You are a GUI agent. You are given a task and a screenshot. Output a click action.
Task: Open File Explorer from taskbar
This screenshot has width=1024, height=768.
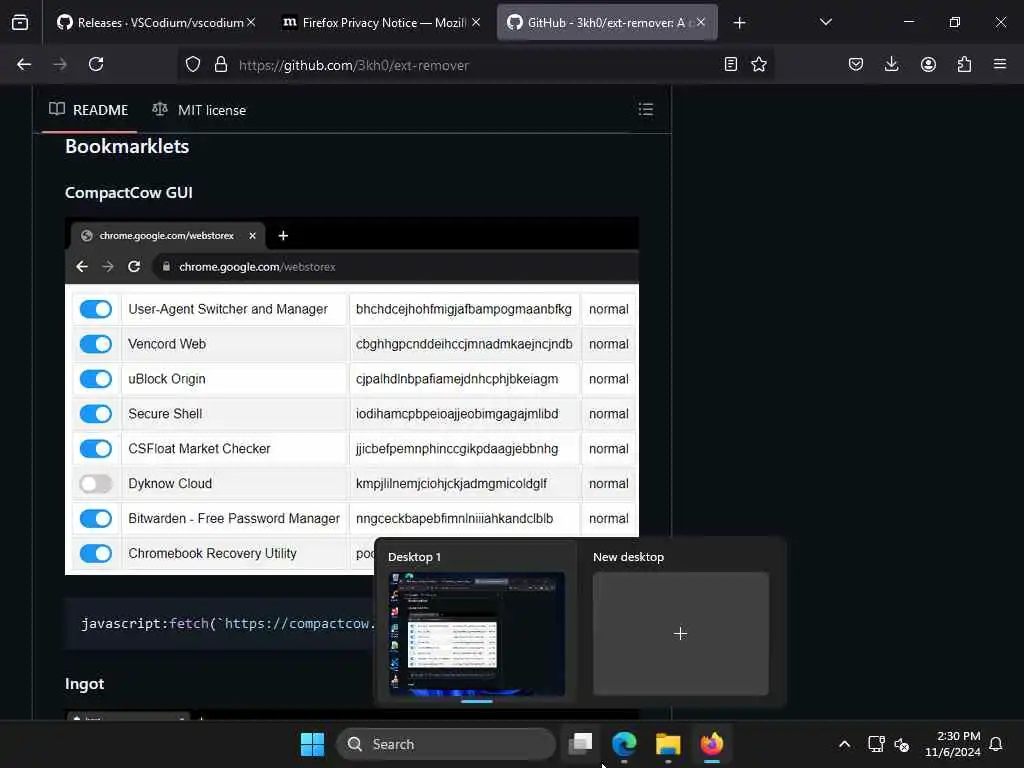point(668,744)
